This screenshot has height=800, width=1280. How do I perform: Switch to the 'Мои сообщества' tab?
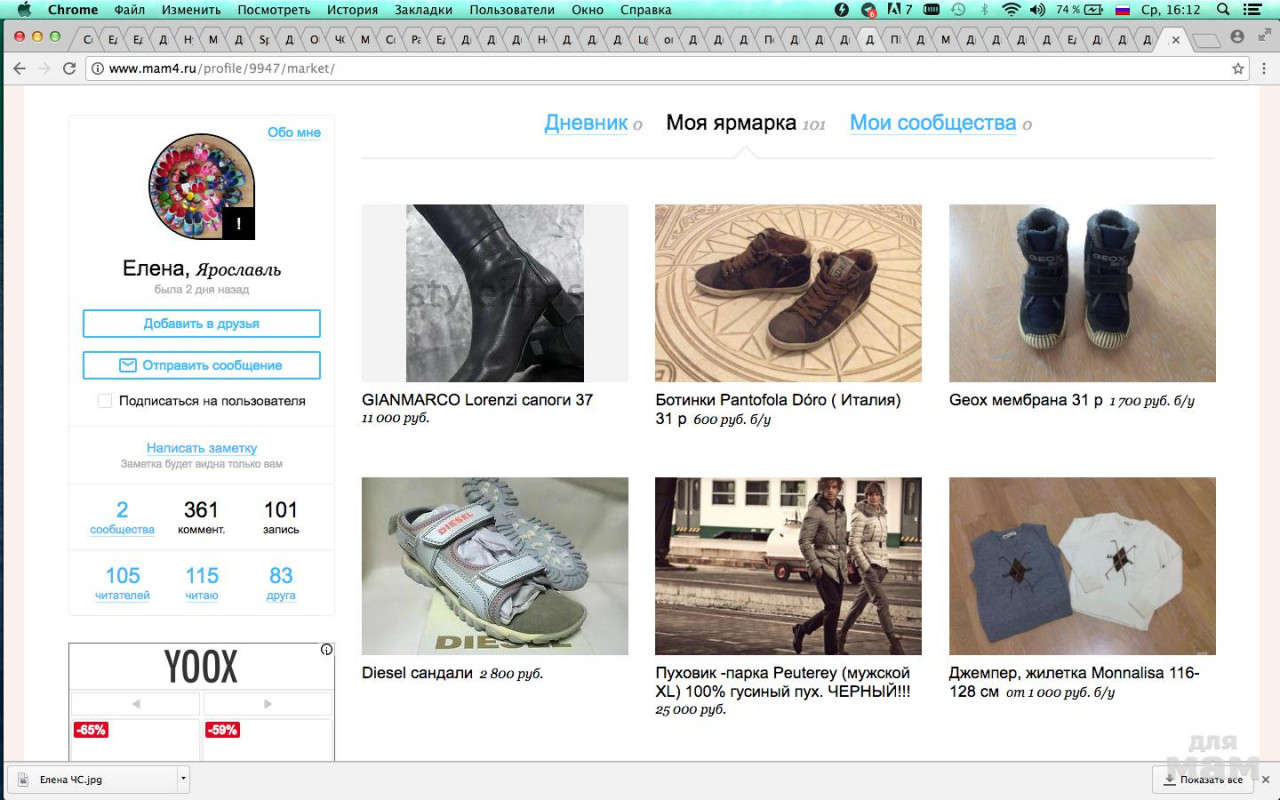[x=932, y=123]
